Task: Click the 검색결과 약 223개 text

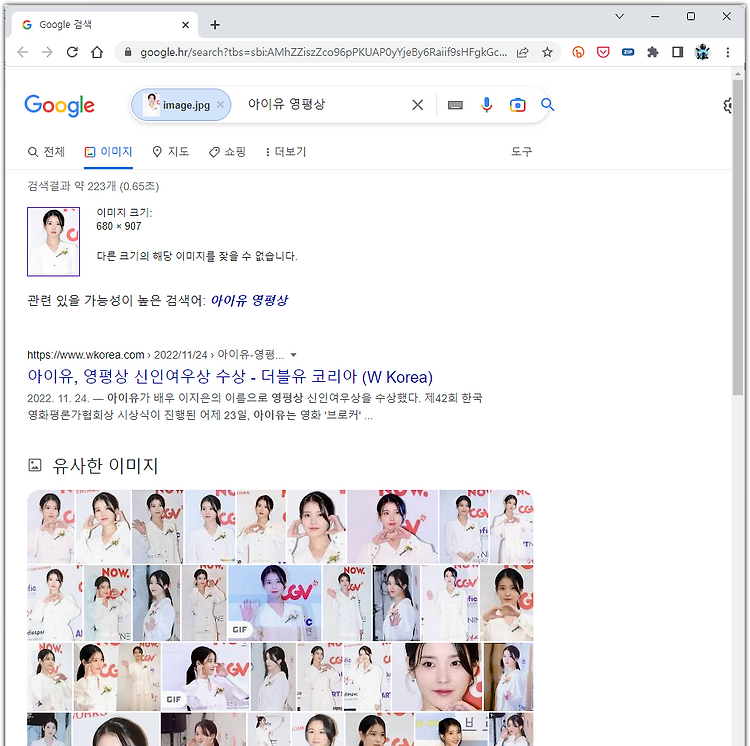Action: (93, 186)
